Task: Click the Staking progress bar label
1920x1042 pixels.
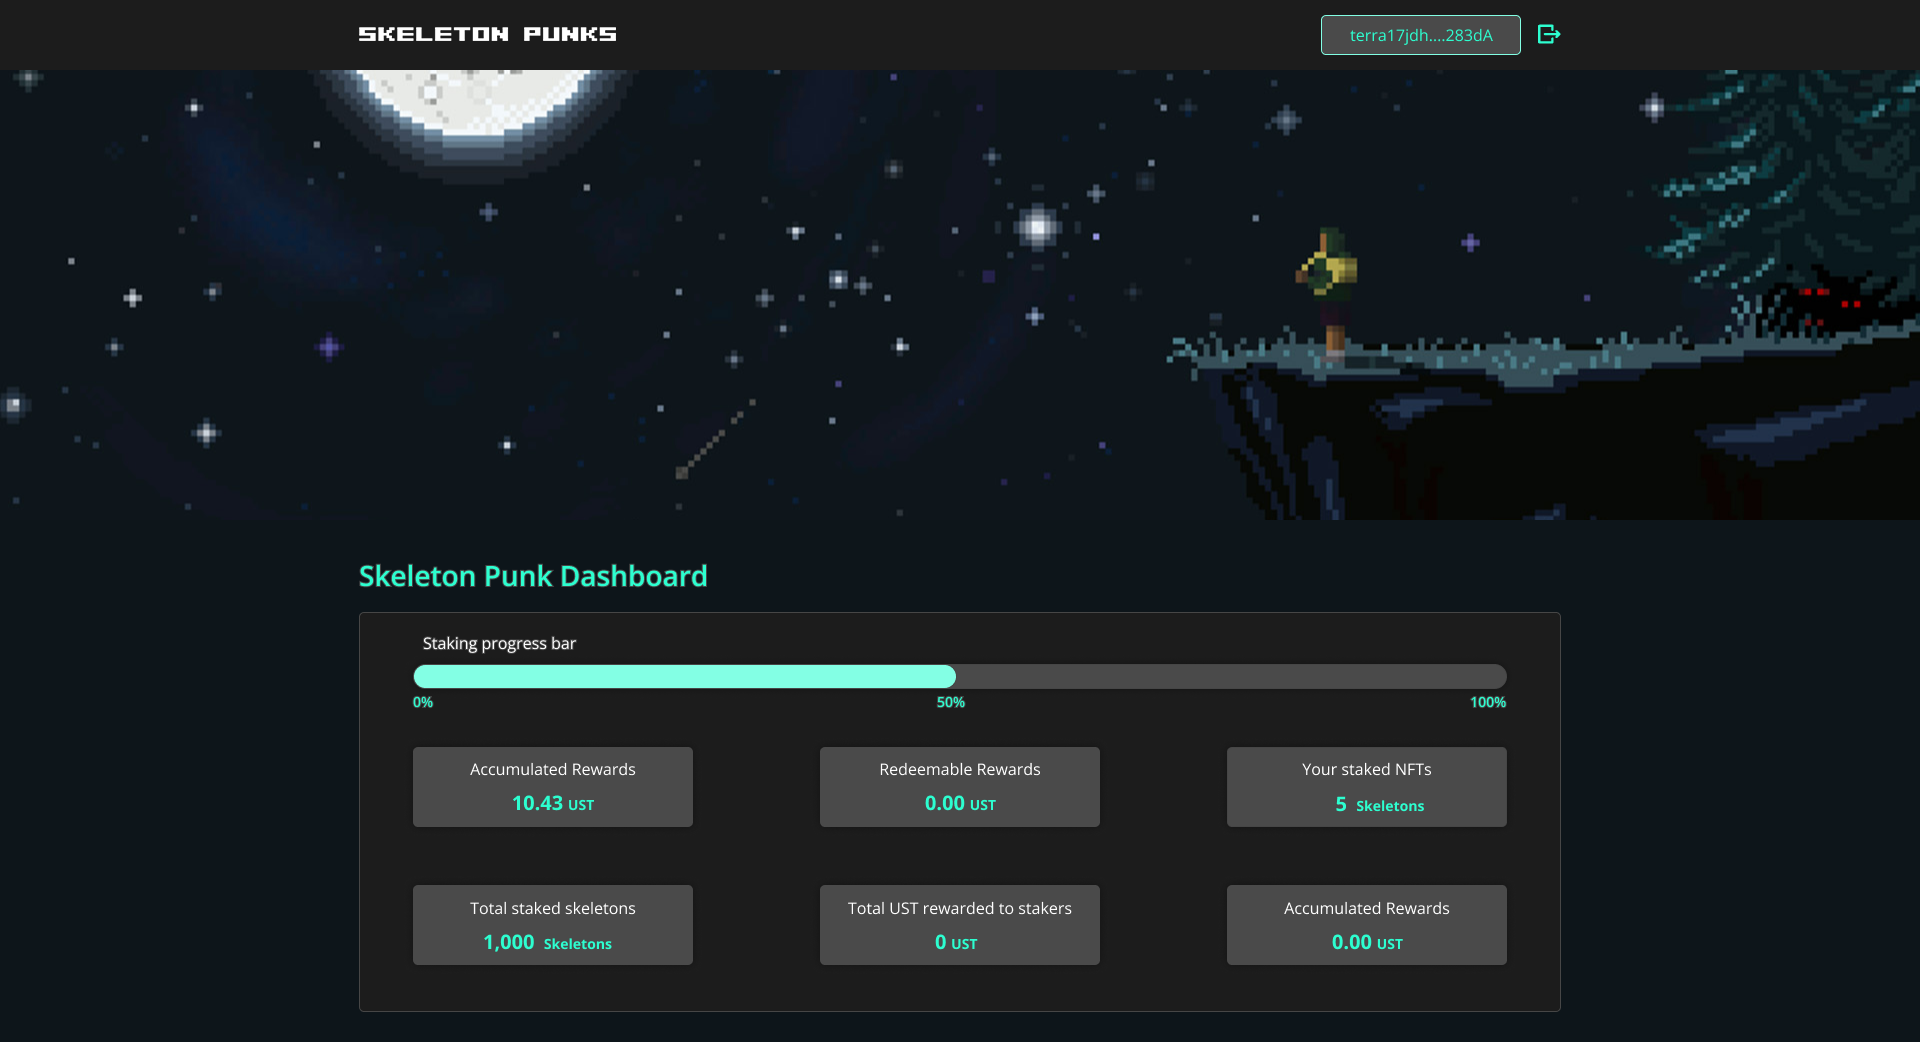Action: point(499,644)
